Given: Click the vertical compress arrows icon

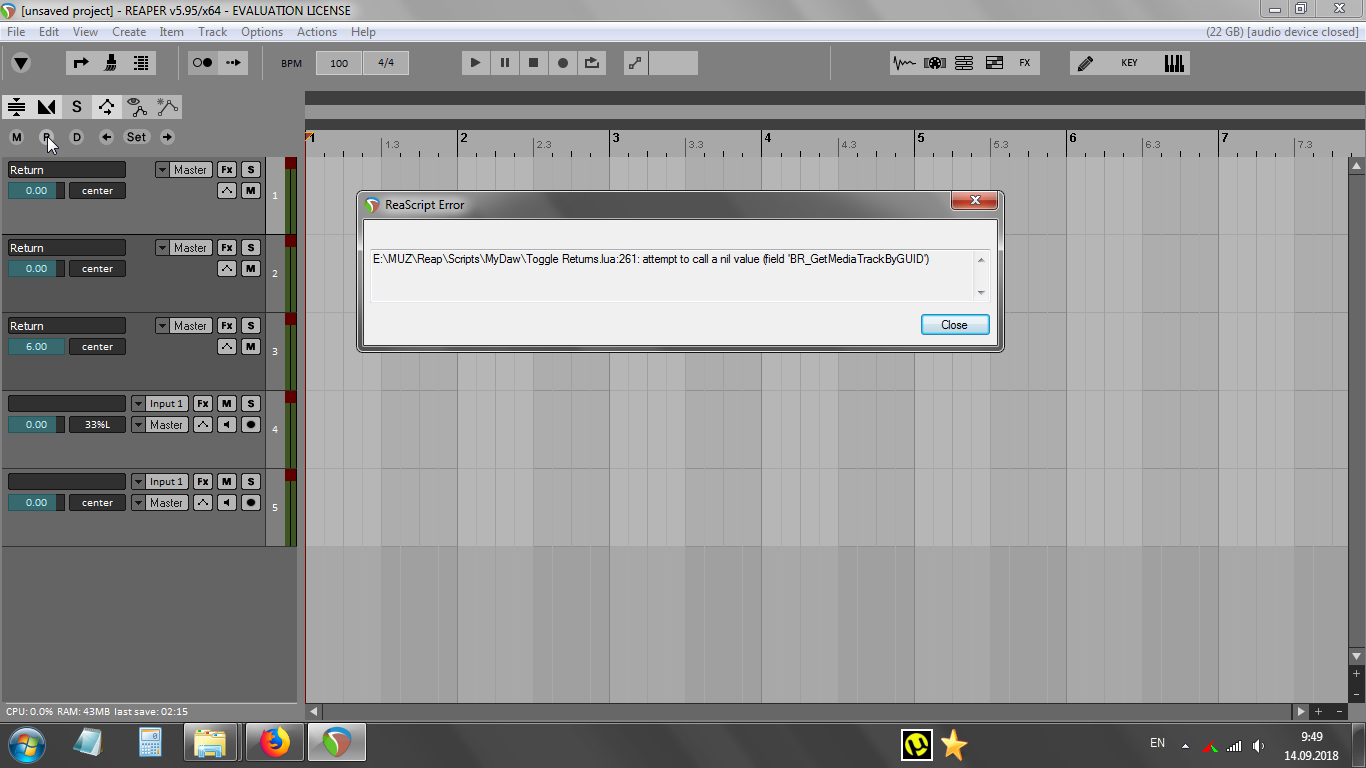Looking at the screenshot, I should click(x=16, y=106).
